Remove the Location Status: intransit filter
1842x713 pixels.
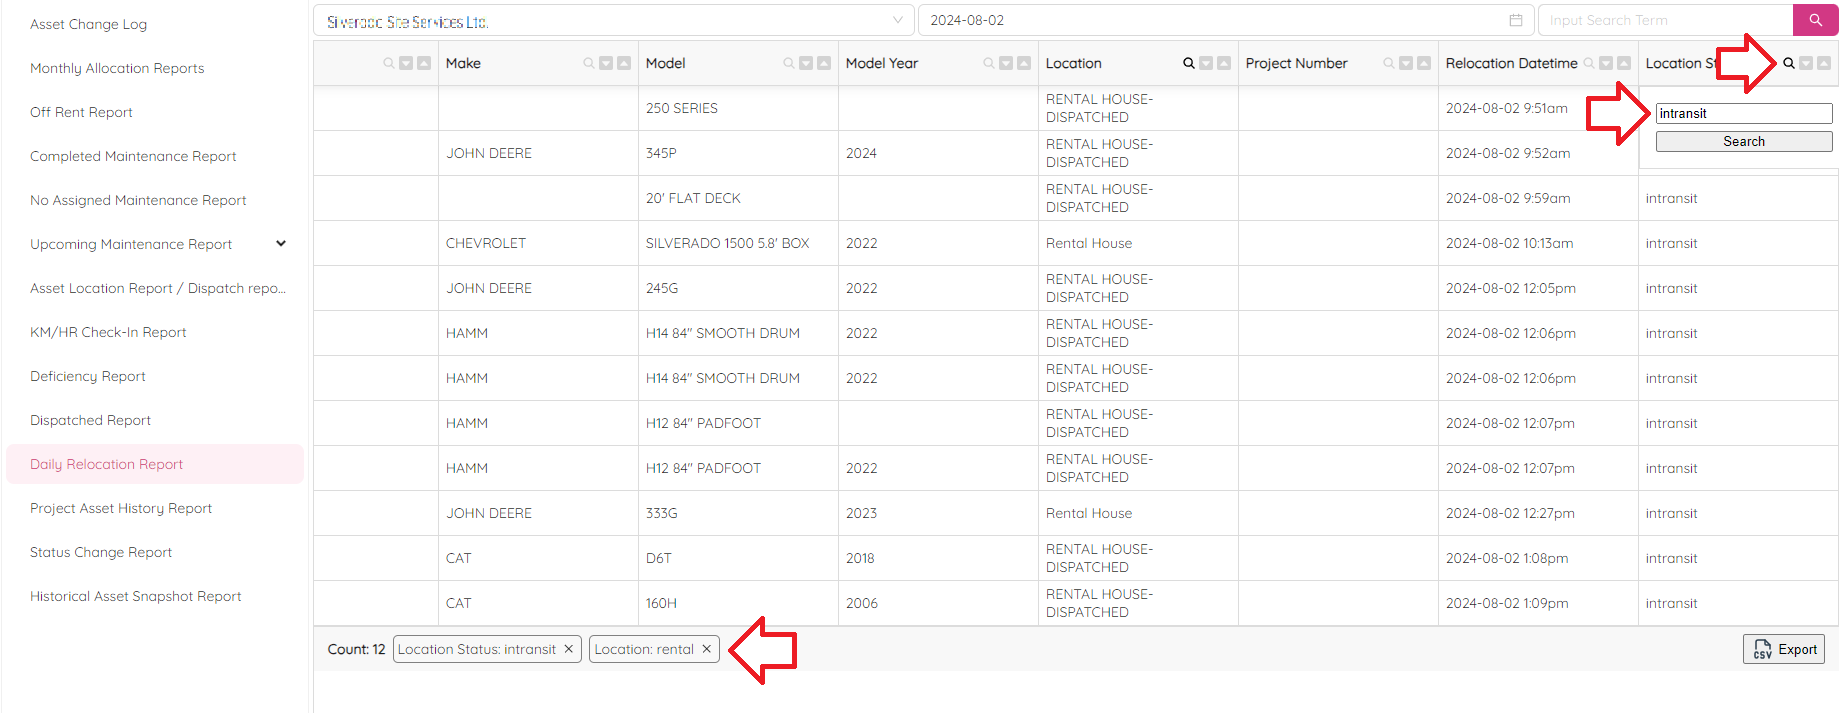(568, 649)
